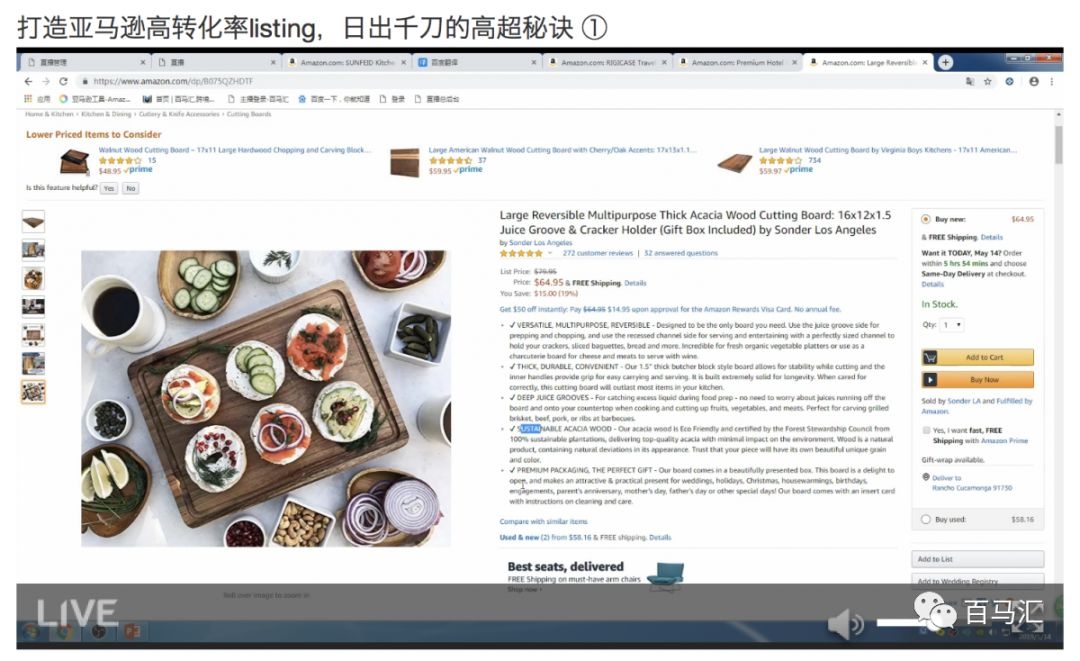Switch to Amazon.com RIGICASE Travel tab
Viewport: 1080px width, 661px height.
[608, 62]
